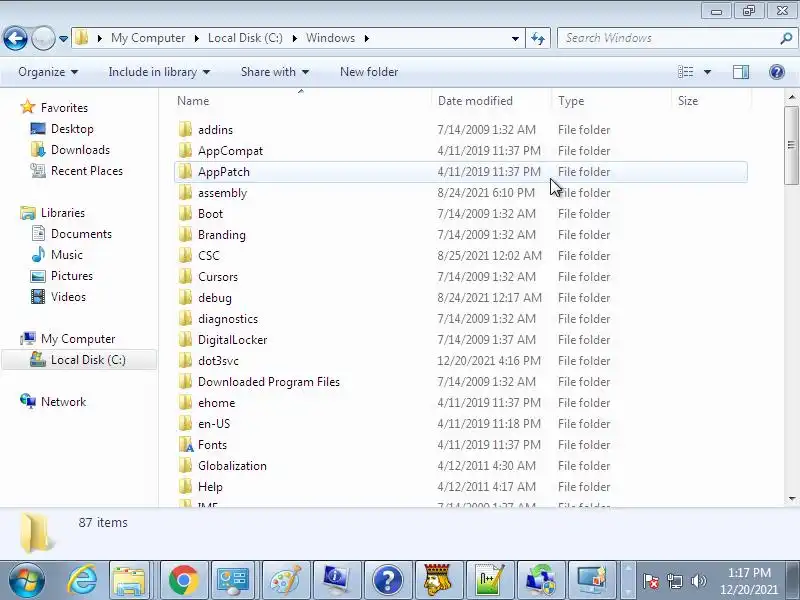This screenshot has height=600, width=800.
Task: Go back using the Back arrow button
Action: pyautogui.click(x=15, y=38)
